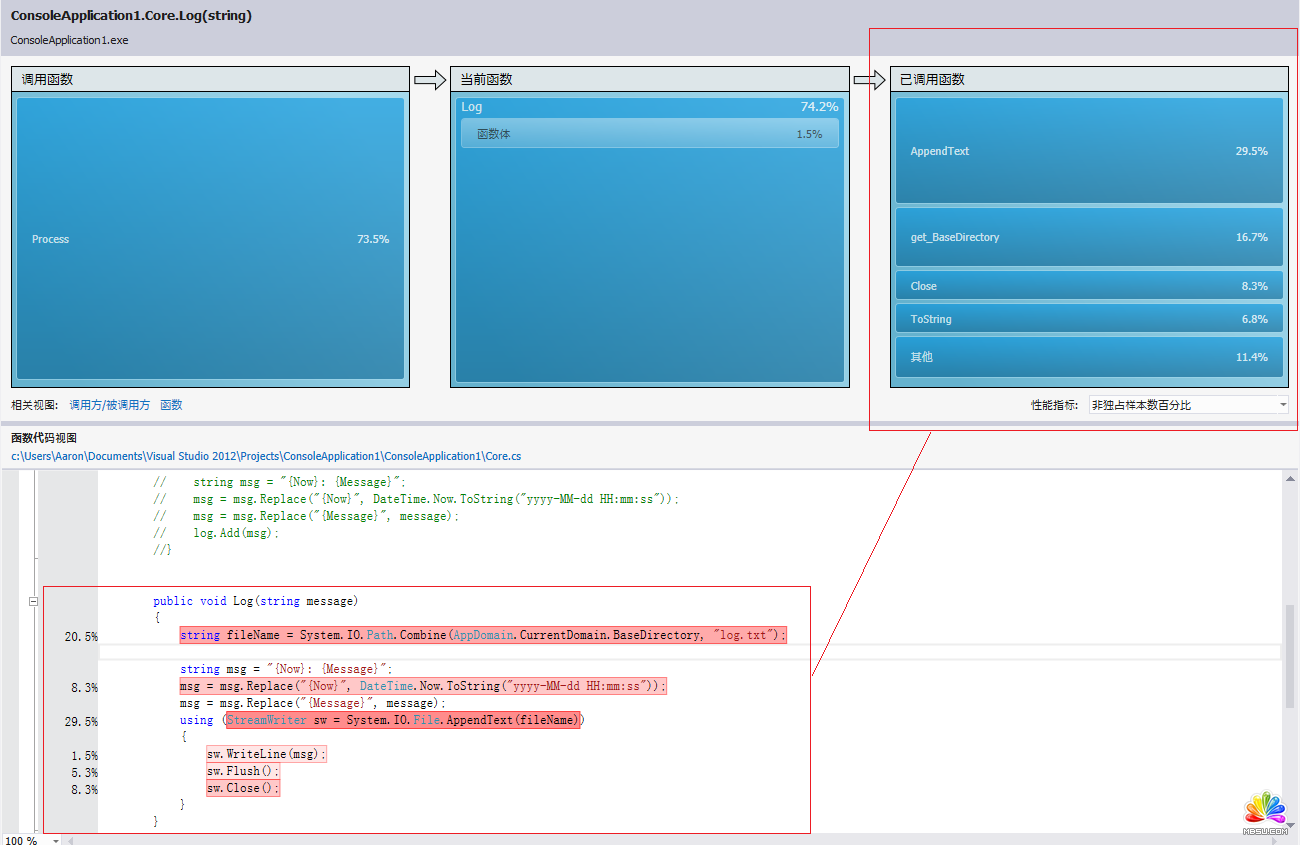Click the highlighted sw.Close() statement
Screen dimensions: 1300x845
243,788
